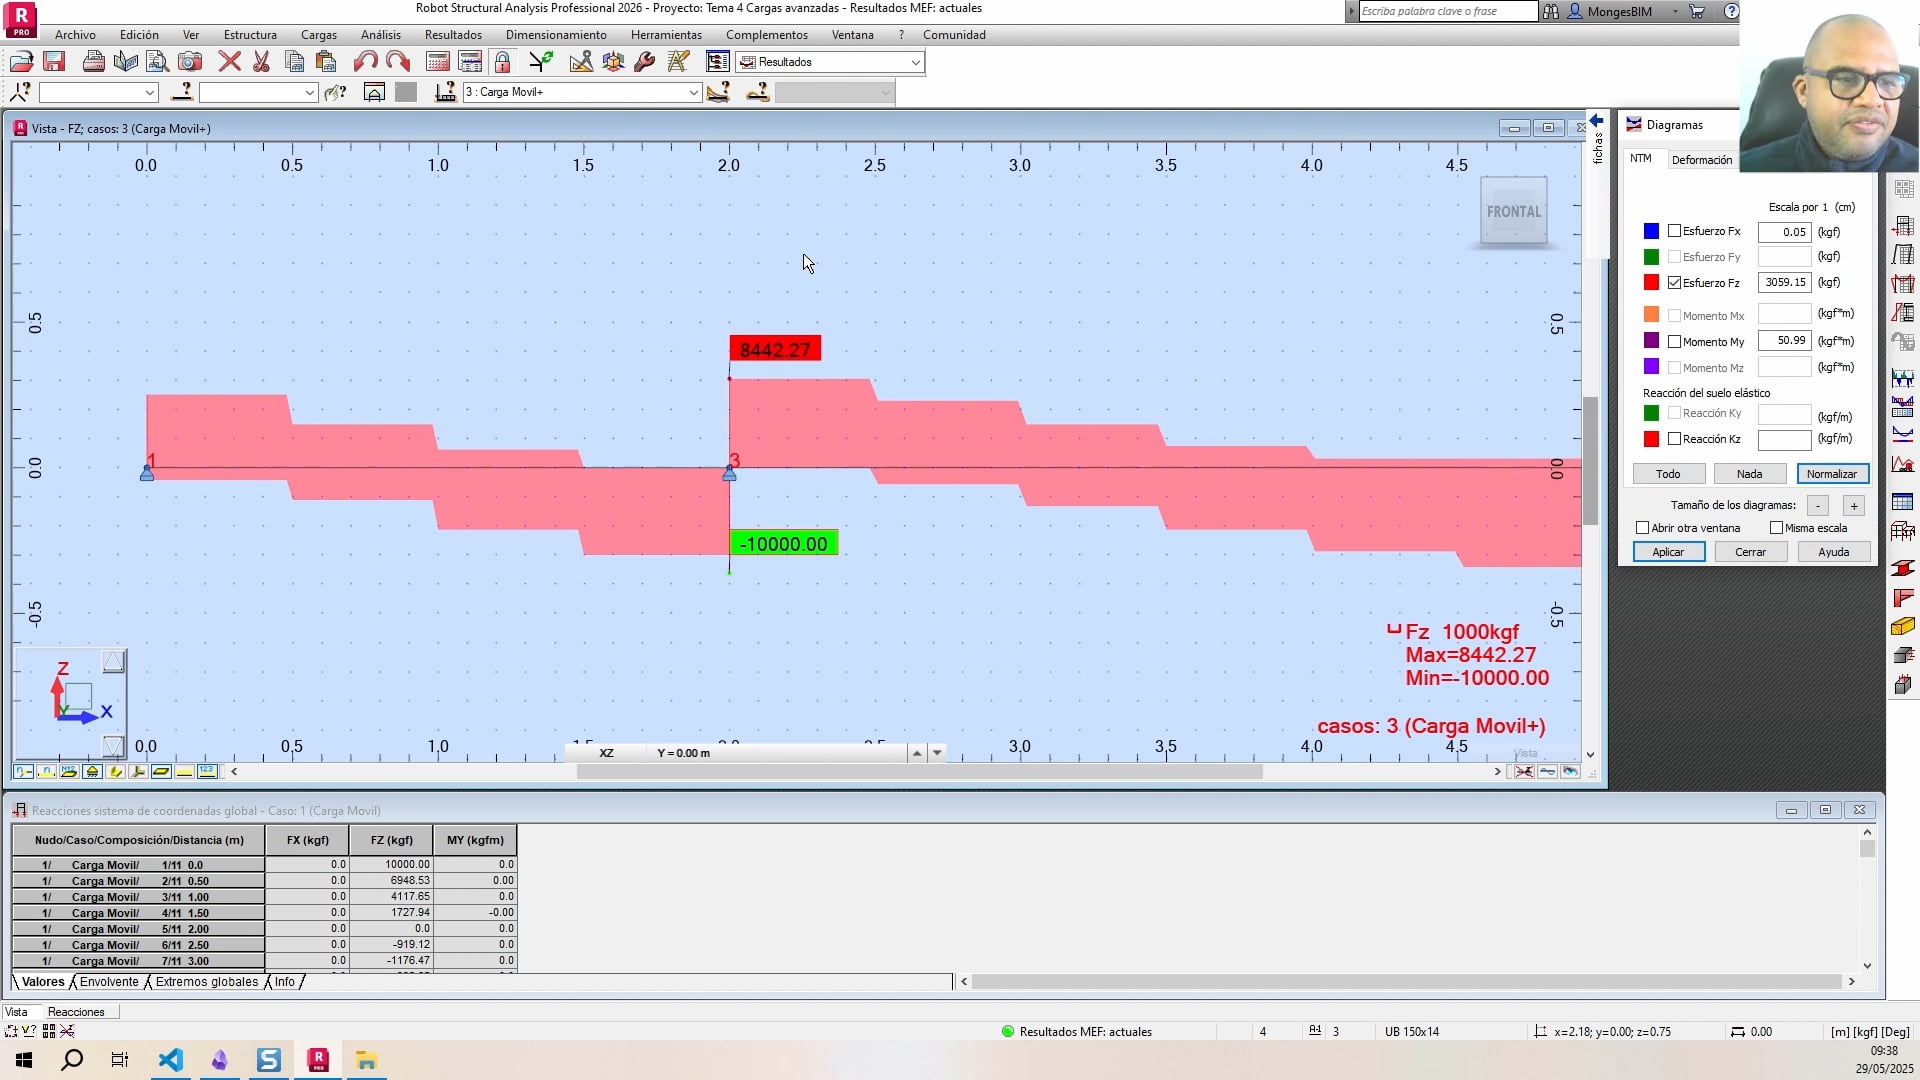Image resolution: width=1920 pixels, height=1080 pixels.
Task: Open Visual Studio Code from the taskbar
Action: pos(171,1060)
